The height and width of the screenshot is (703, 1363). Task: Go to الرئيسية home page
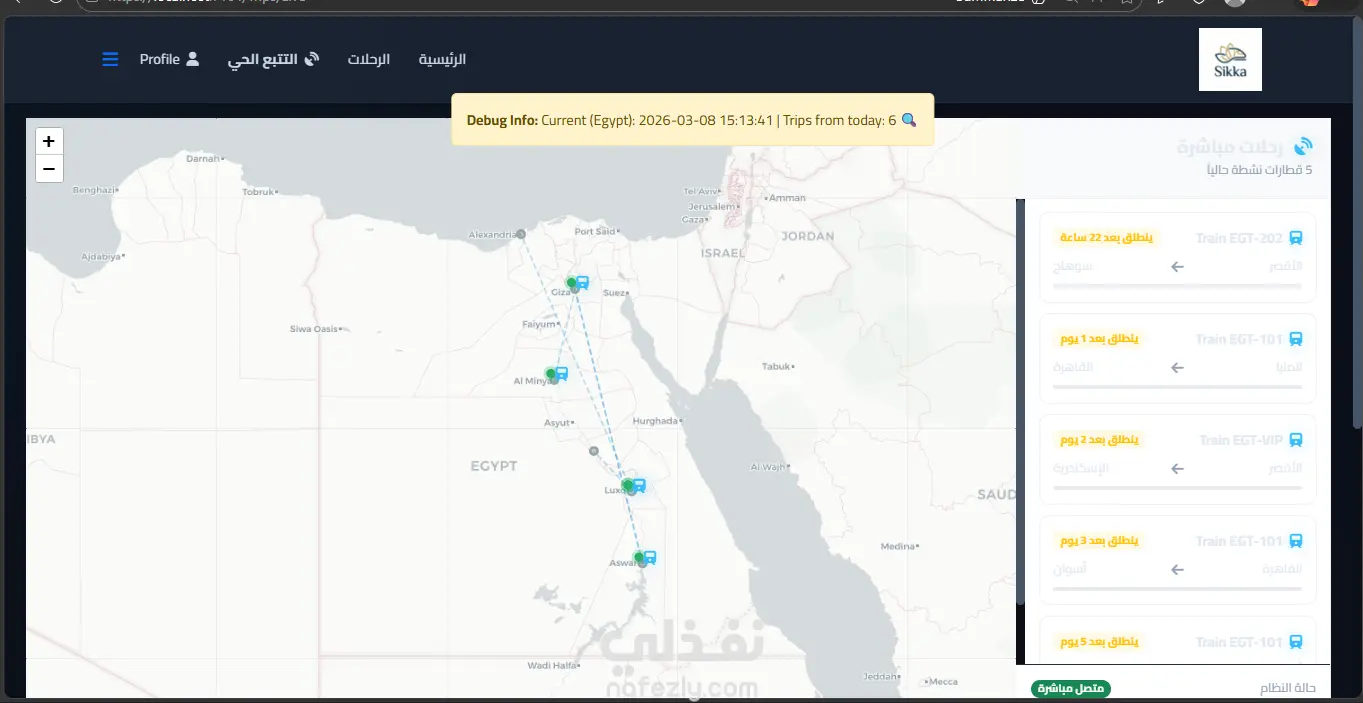point(442,59)
